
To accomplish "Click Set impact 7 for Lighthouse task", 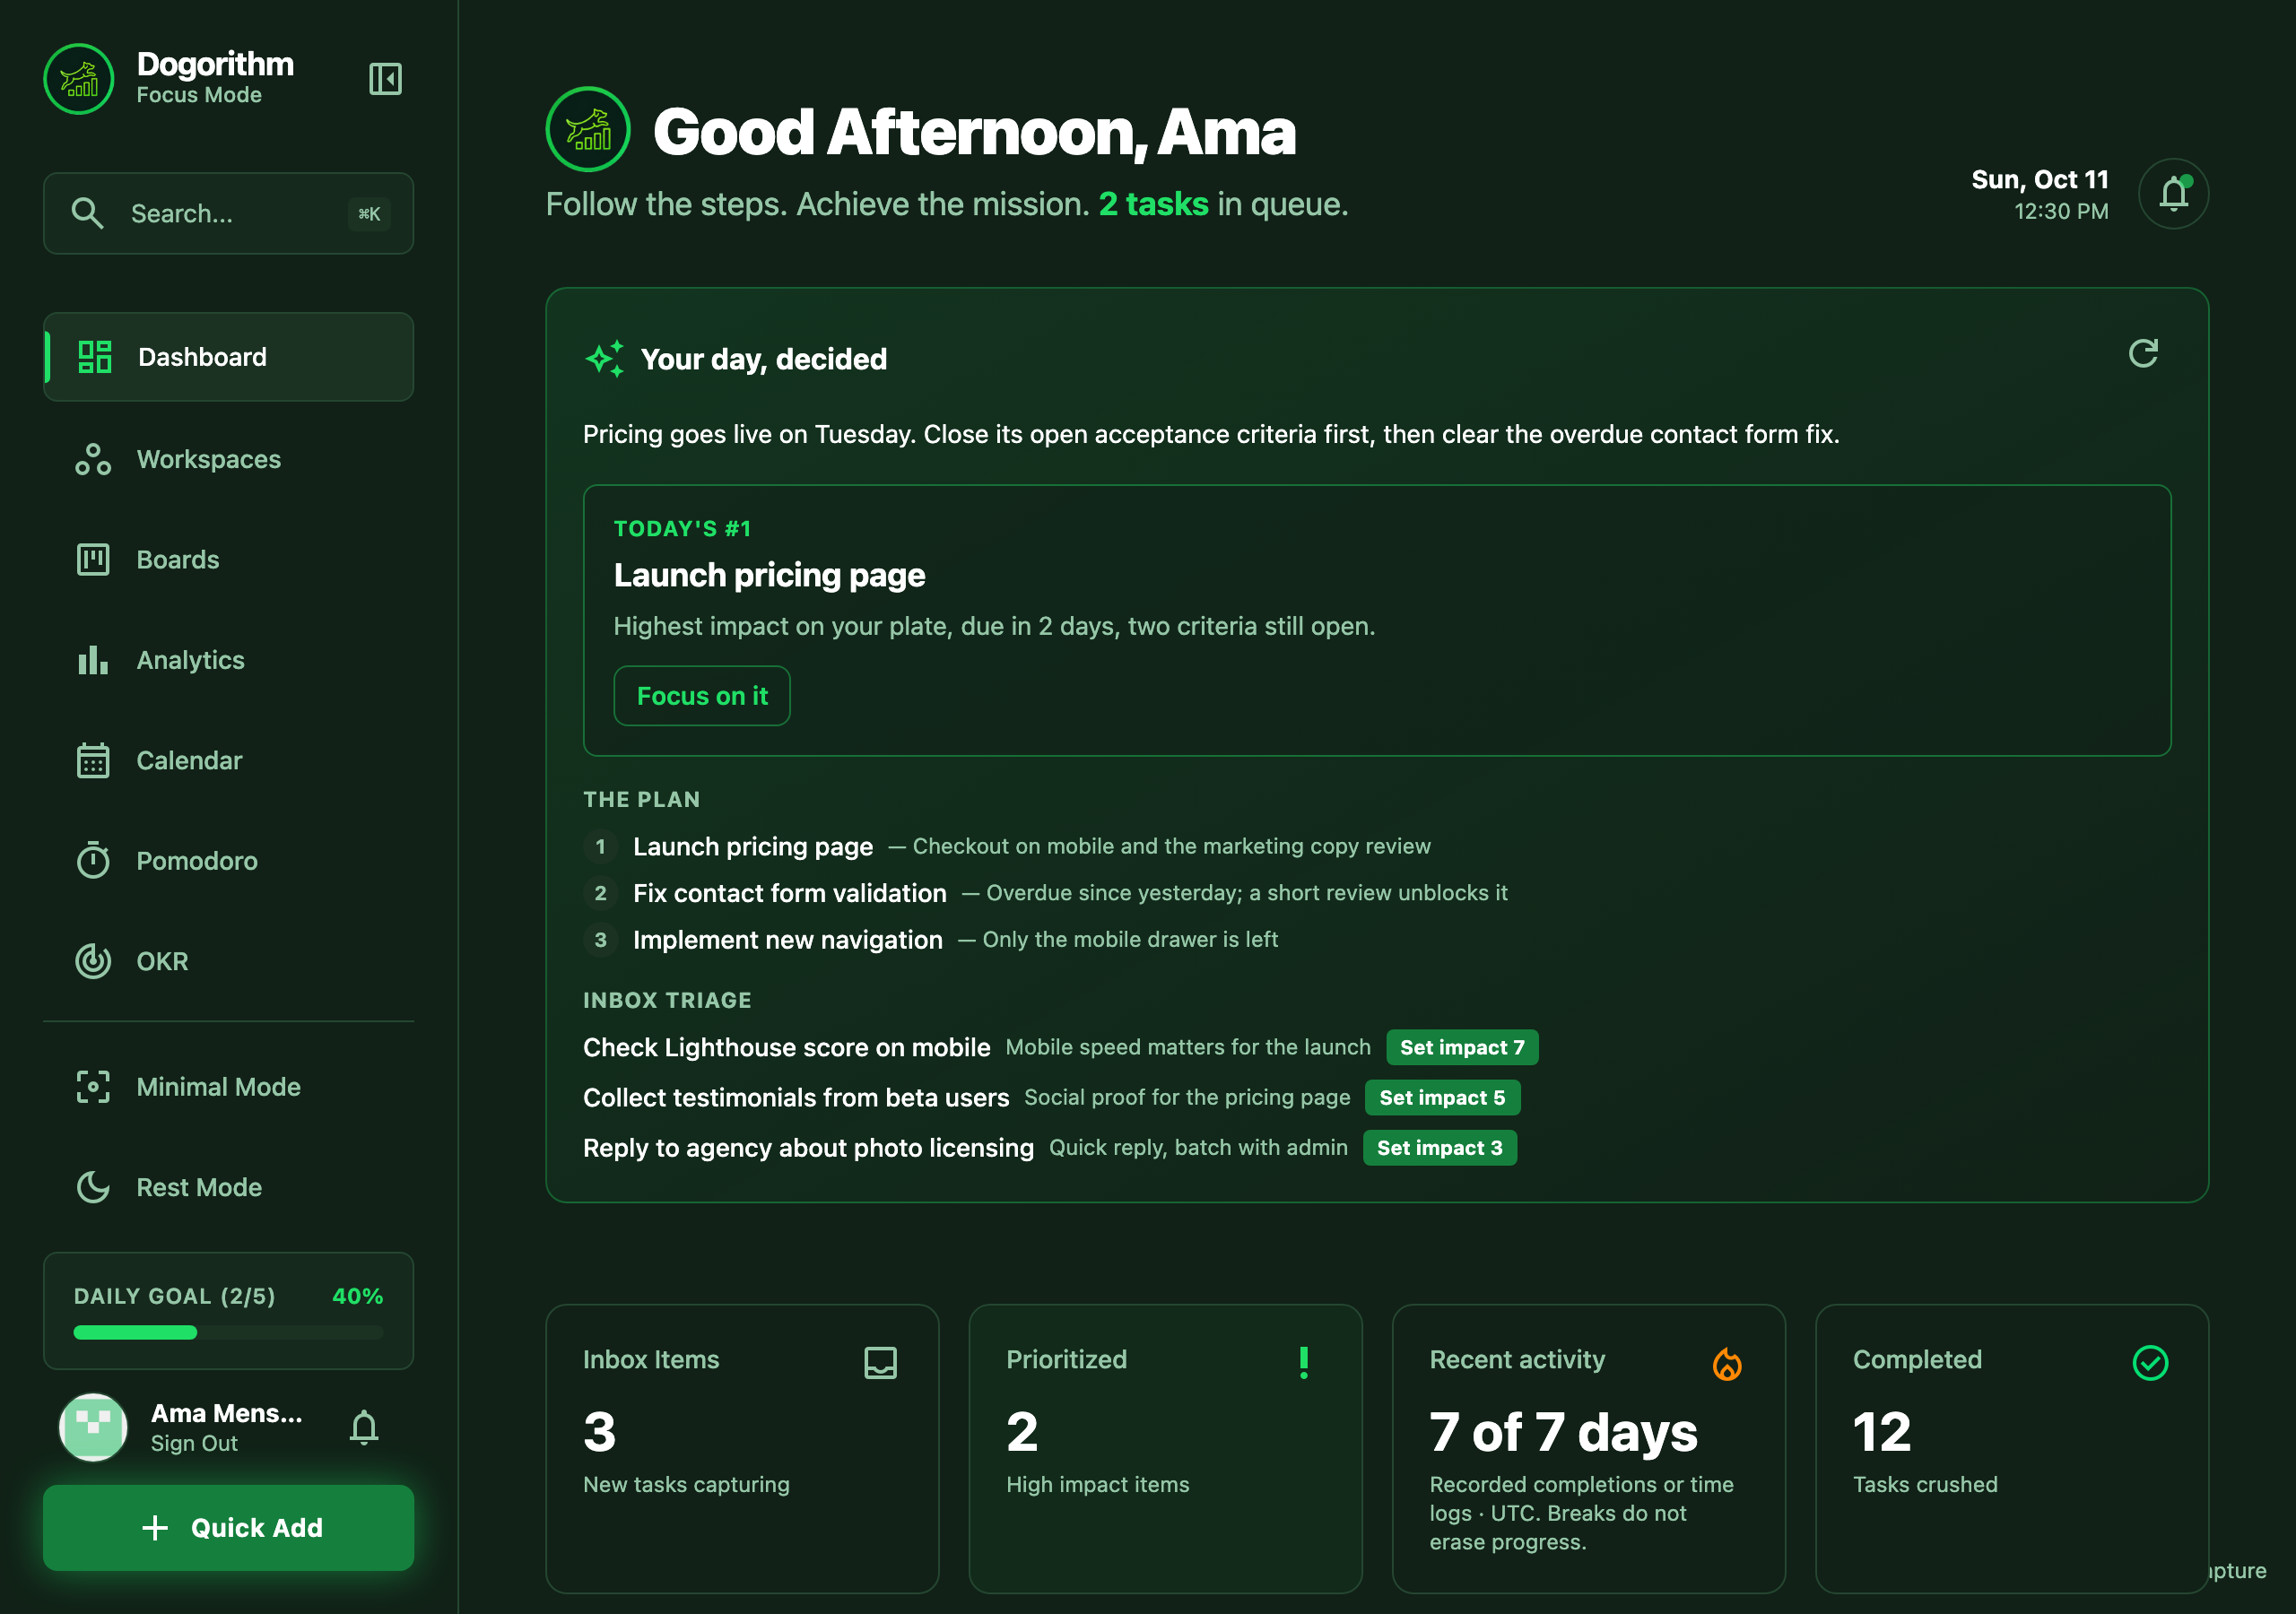I will tap(1462, 1047).
